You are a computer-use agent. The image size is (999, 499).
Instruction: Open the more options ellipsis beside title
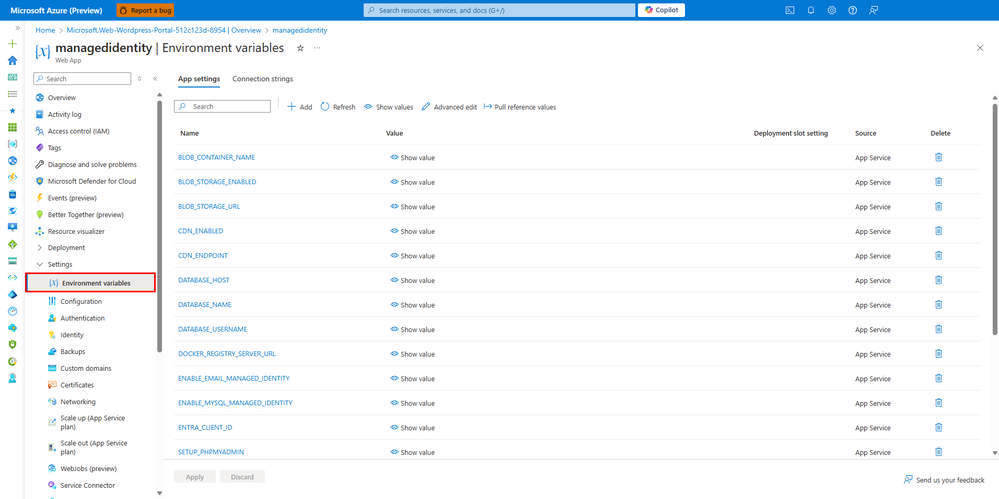(x=317, y=48)
